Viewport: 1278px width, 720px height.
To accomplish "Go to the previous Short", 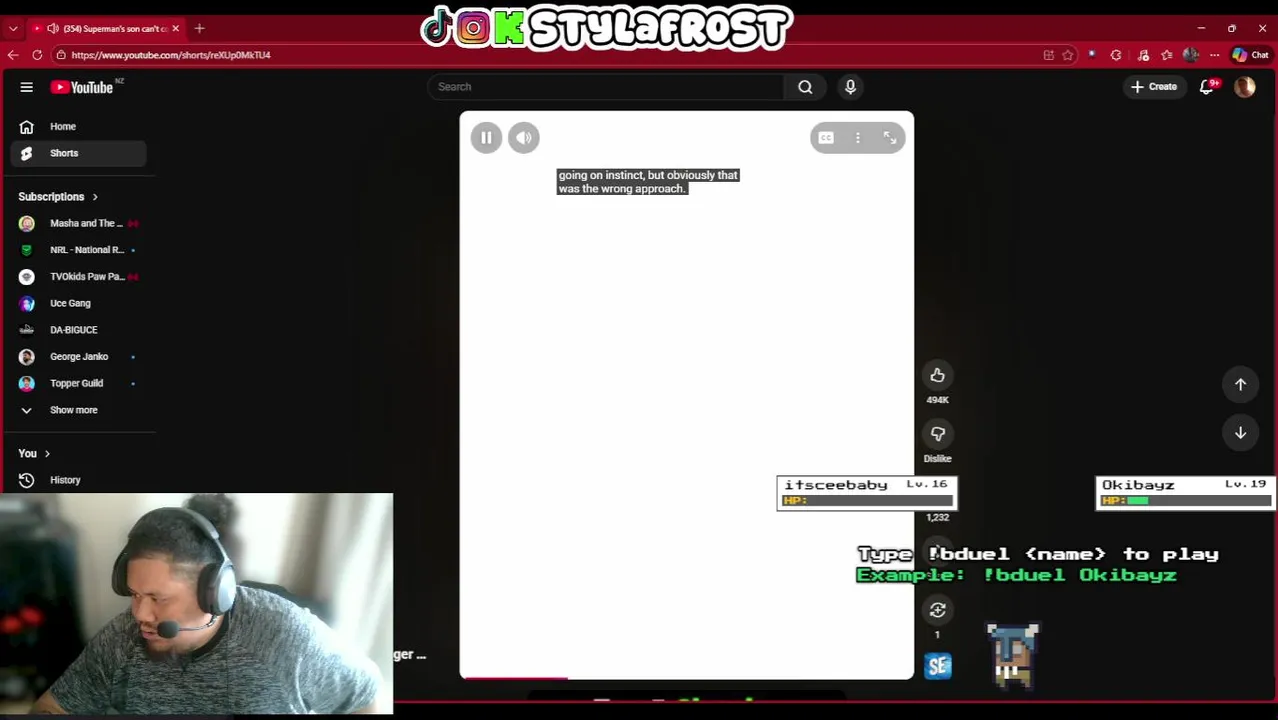I will [1240, 384].
